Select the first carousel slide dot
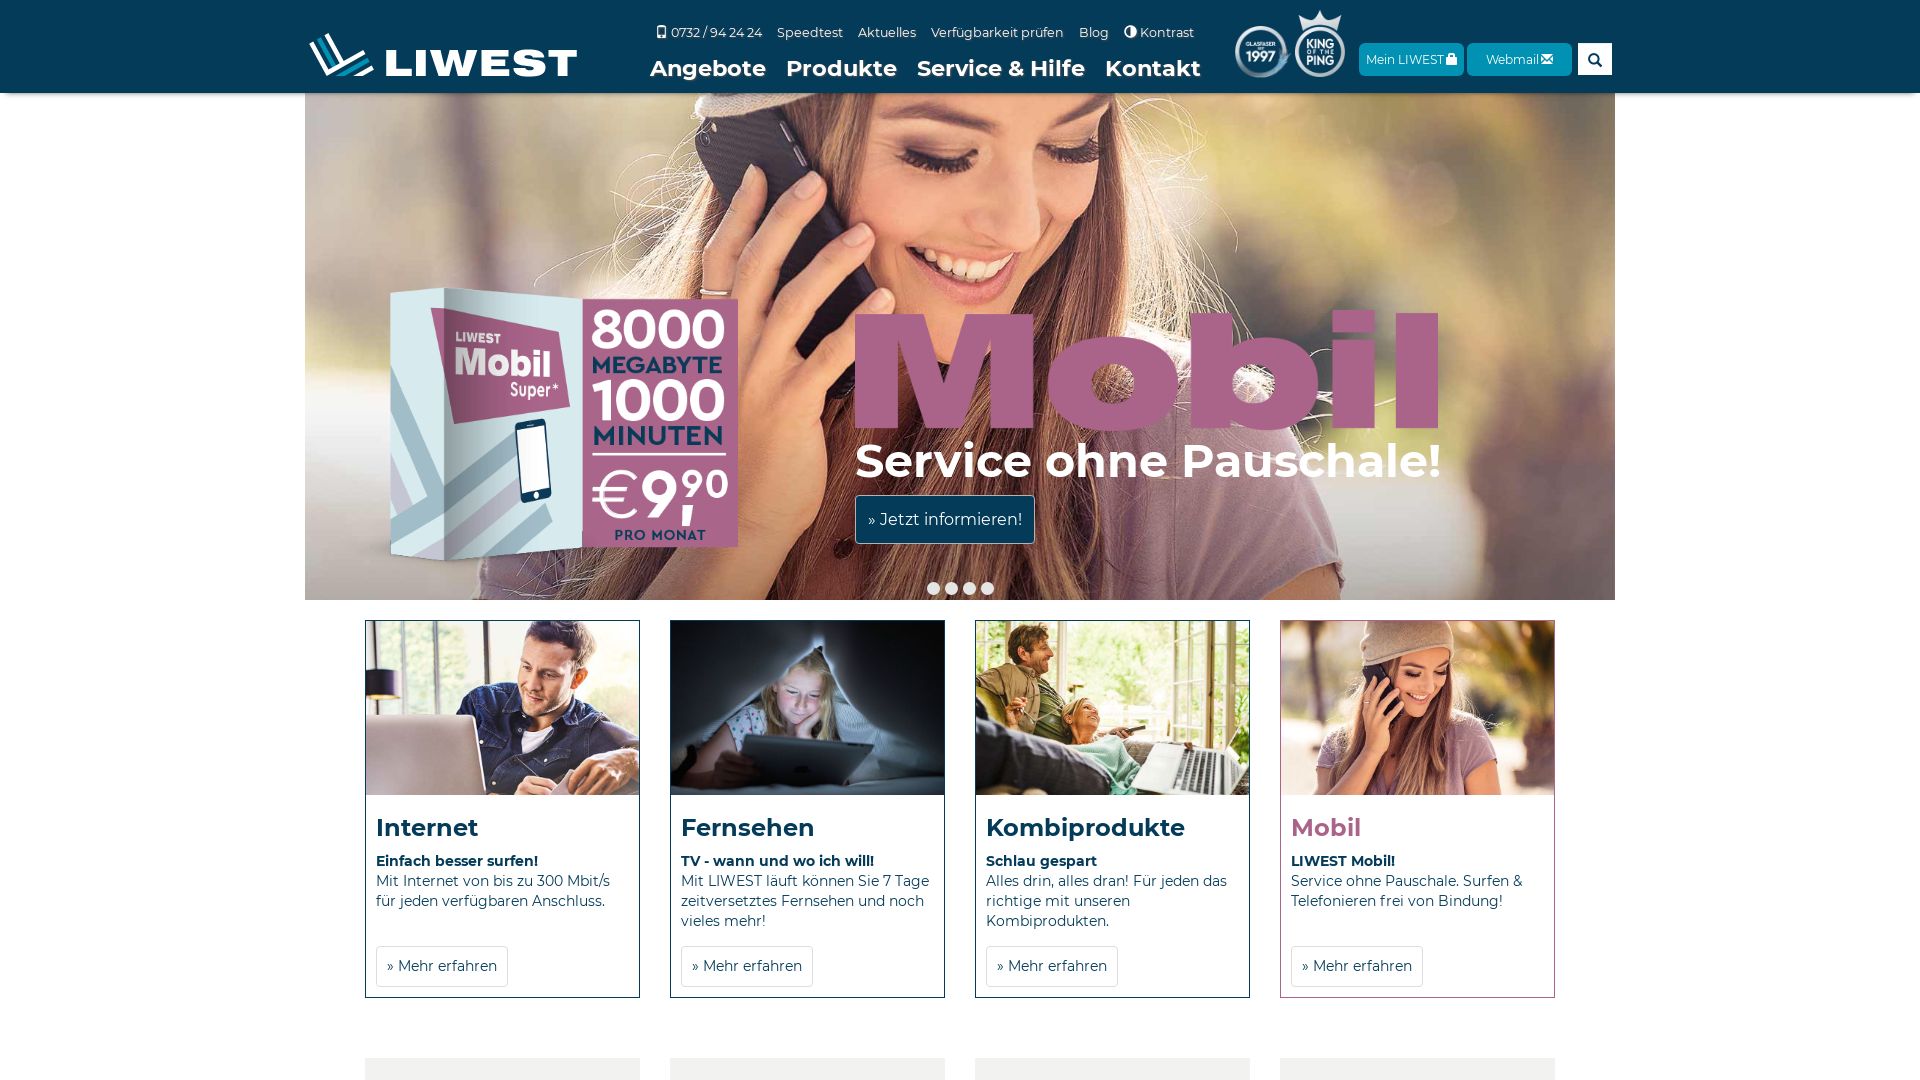This screenshot has width=1920, height=1080. pos(933,589)
